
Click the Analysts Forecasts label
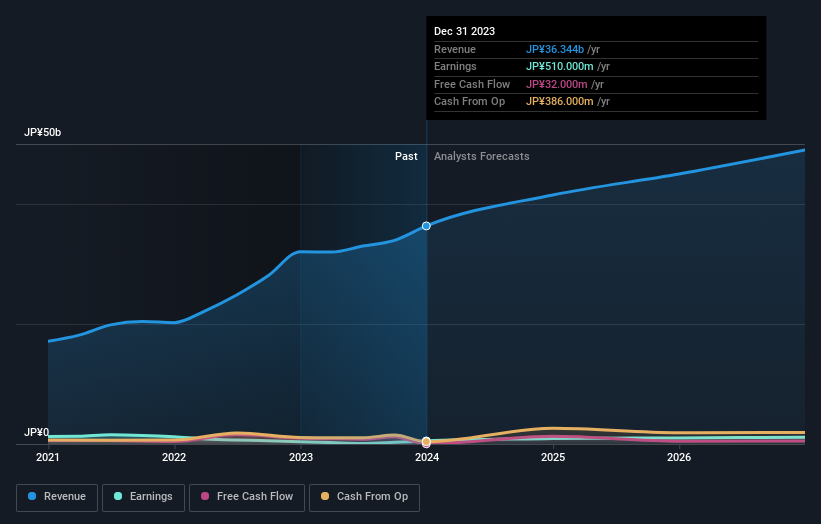(x=482, y=157)
